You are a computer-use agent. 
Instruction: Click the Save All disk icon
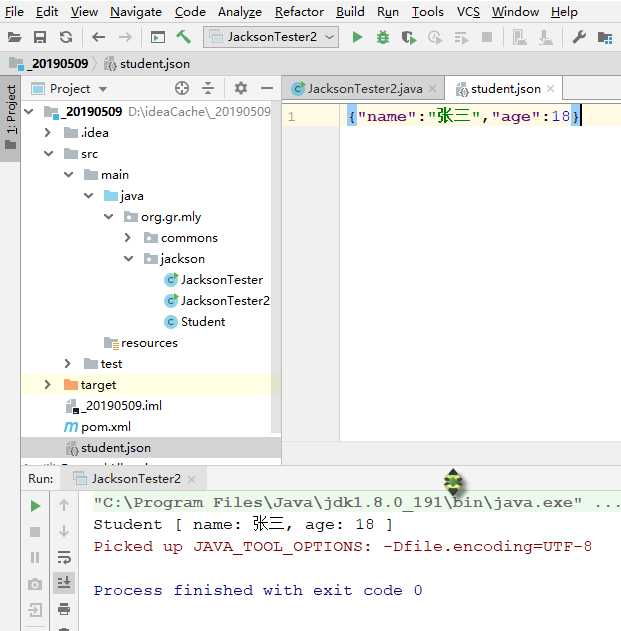(40, 37)
